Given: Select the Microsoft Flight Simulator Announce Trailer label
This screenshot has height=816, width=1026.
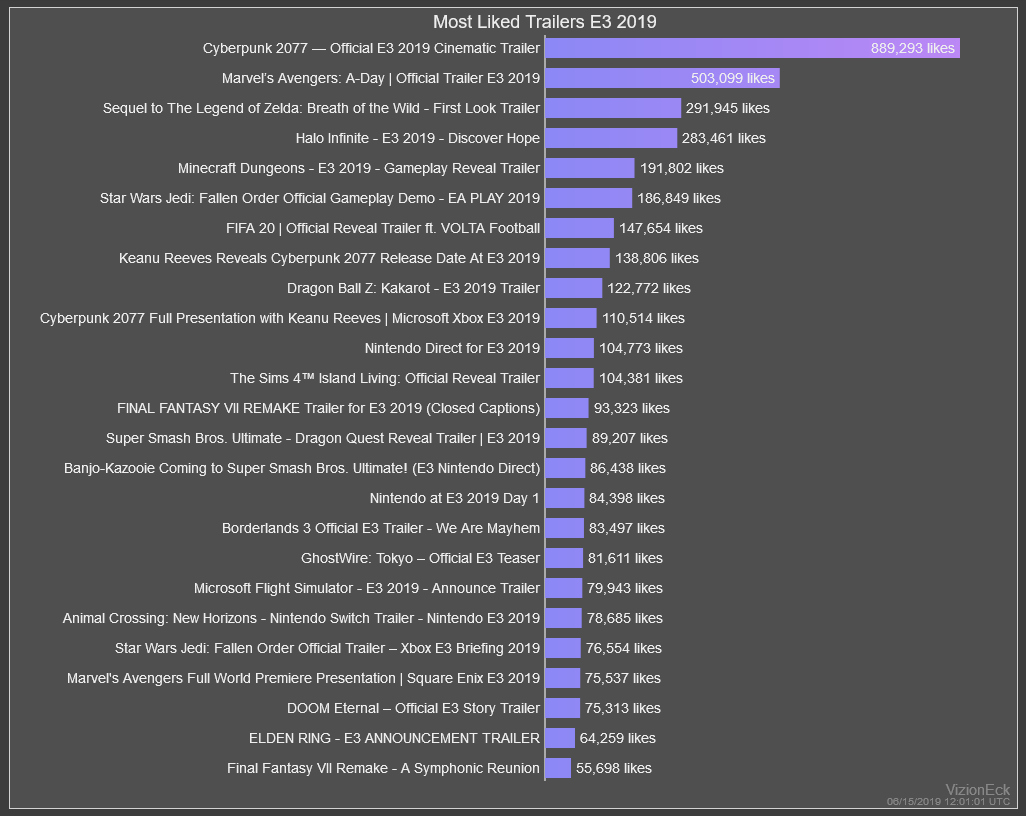Looking at the screenshot, I should (366, 588).
